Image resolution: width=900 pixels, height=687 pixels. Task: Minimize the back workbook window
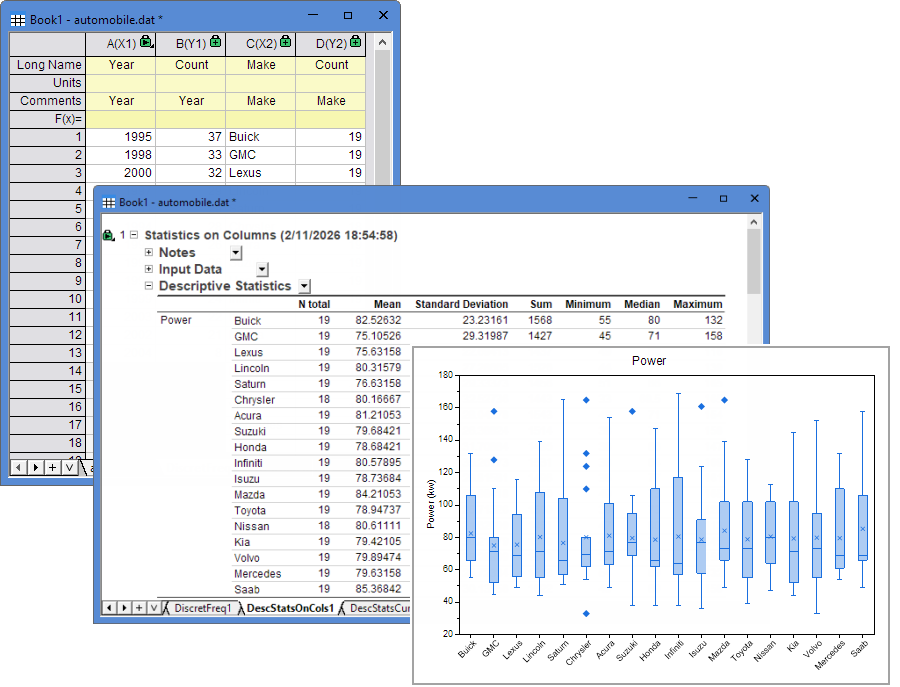(x=313, y=15)
